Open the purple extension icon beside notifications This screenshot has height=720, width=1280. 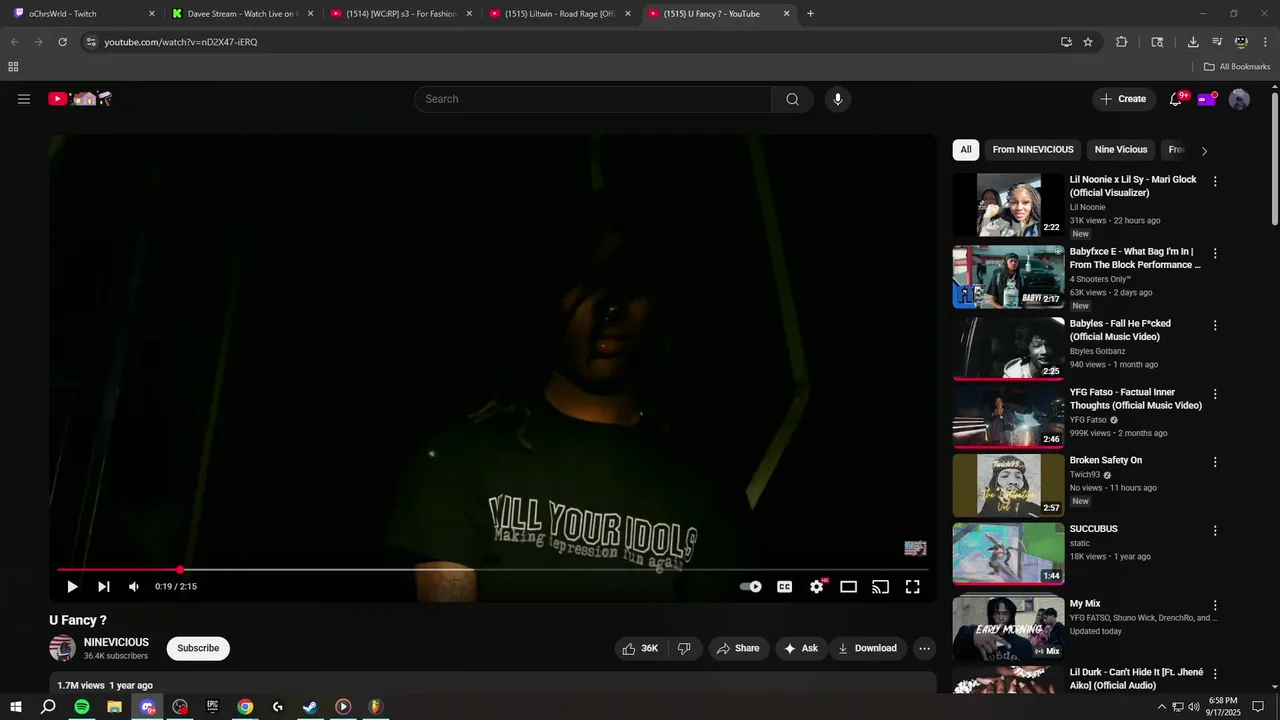[x=1207, y=99]
